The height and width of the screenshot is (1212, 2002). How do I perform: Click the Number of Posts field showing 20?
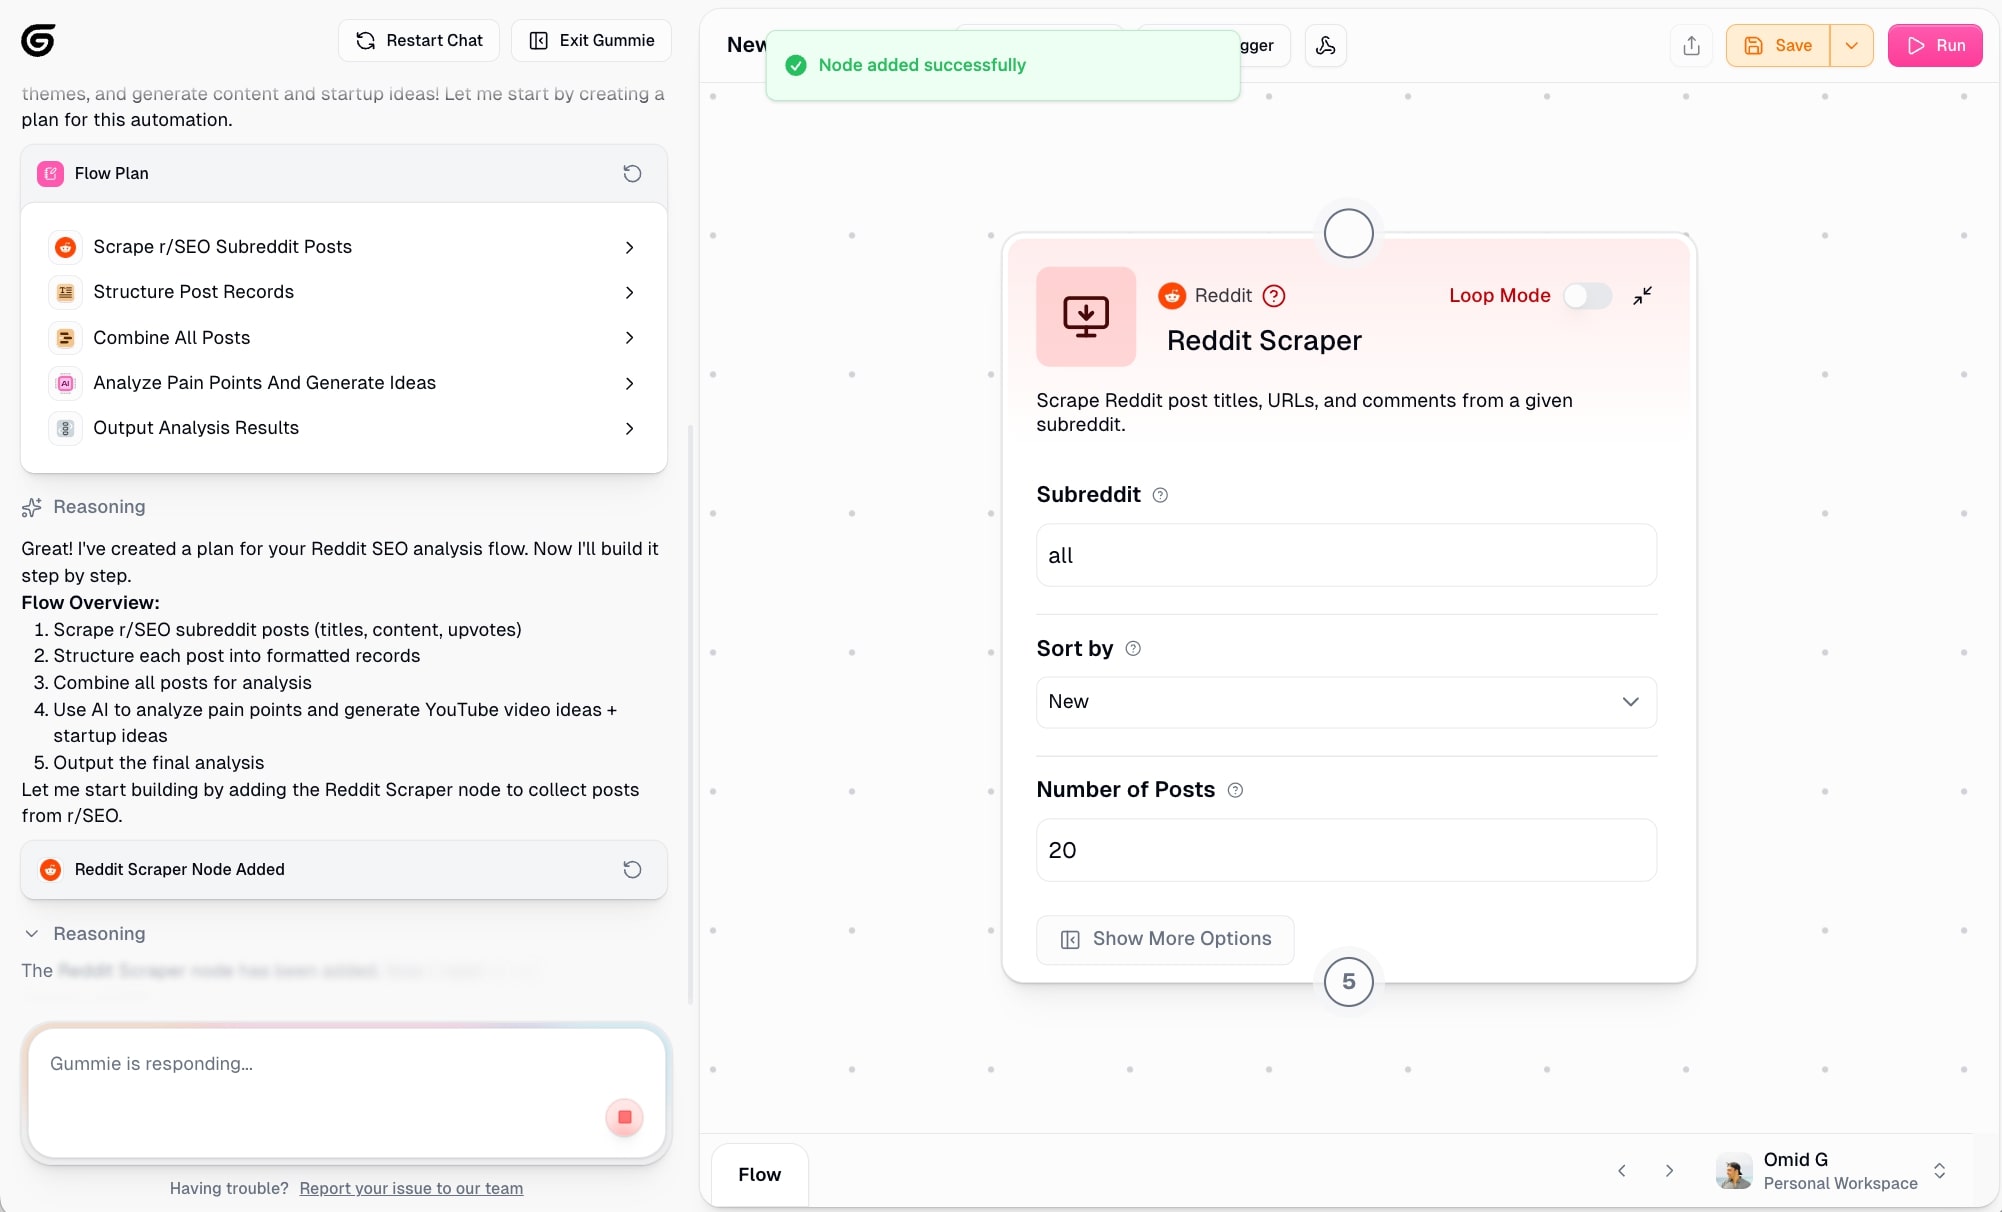pyautogui.click(x=1346, y=850)
